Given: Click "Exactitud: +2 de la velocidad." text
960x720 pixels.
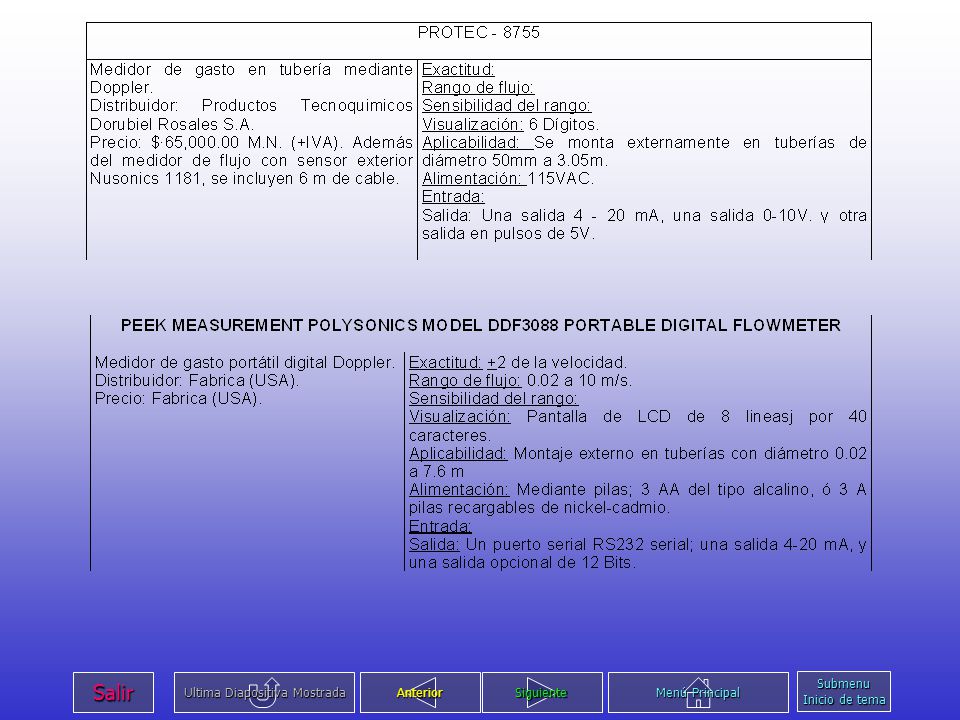Looking at the screenshot, I should tap(518, 362).
